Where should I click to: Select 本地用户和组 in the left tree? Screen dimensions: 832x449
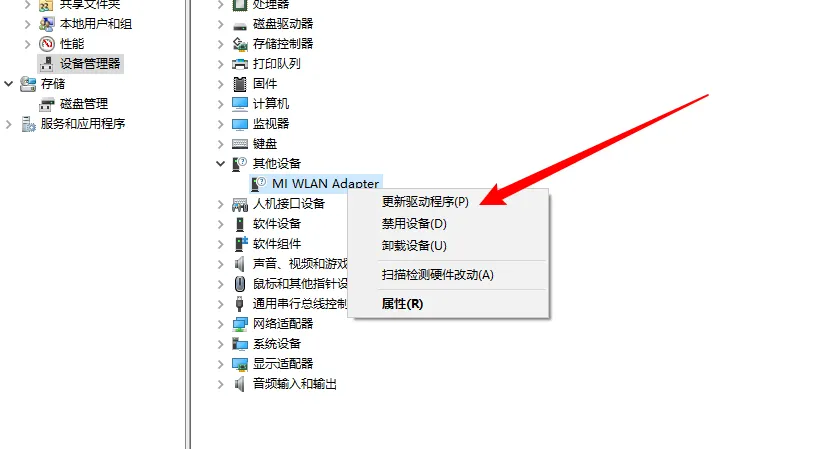(x=96, y=24)
